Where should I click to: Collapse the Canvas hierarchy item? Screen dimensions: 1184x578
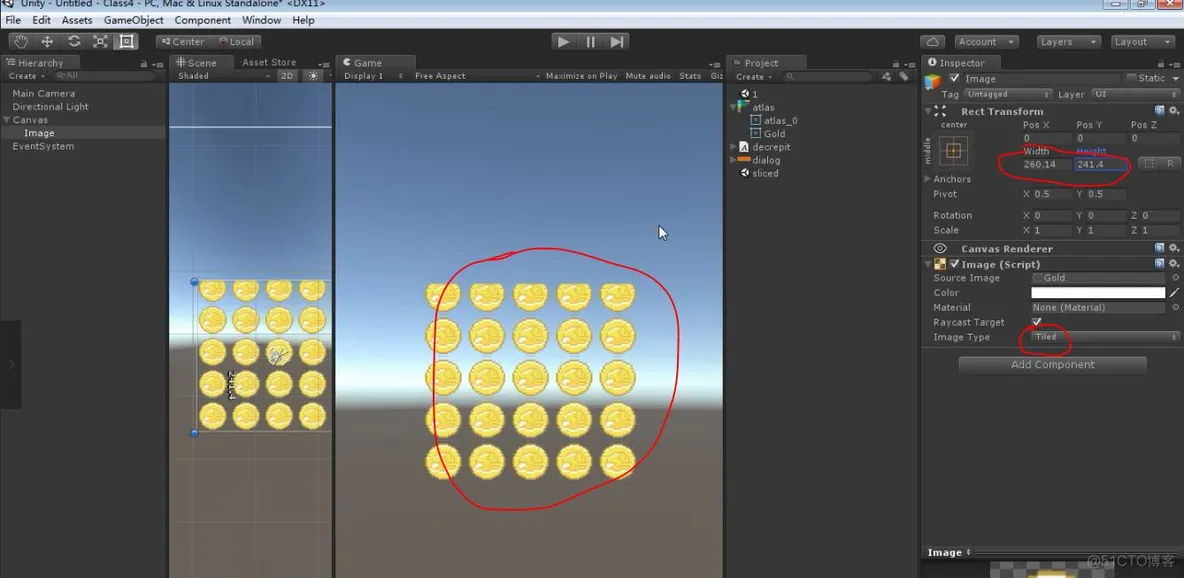7,120
